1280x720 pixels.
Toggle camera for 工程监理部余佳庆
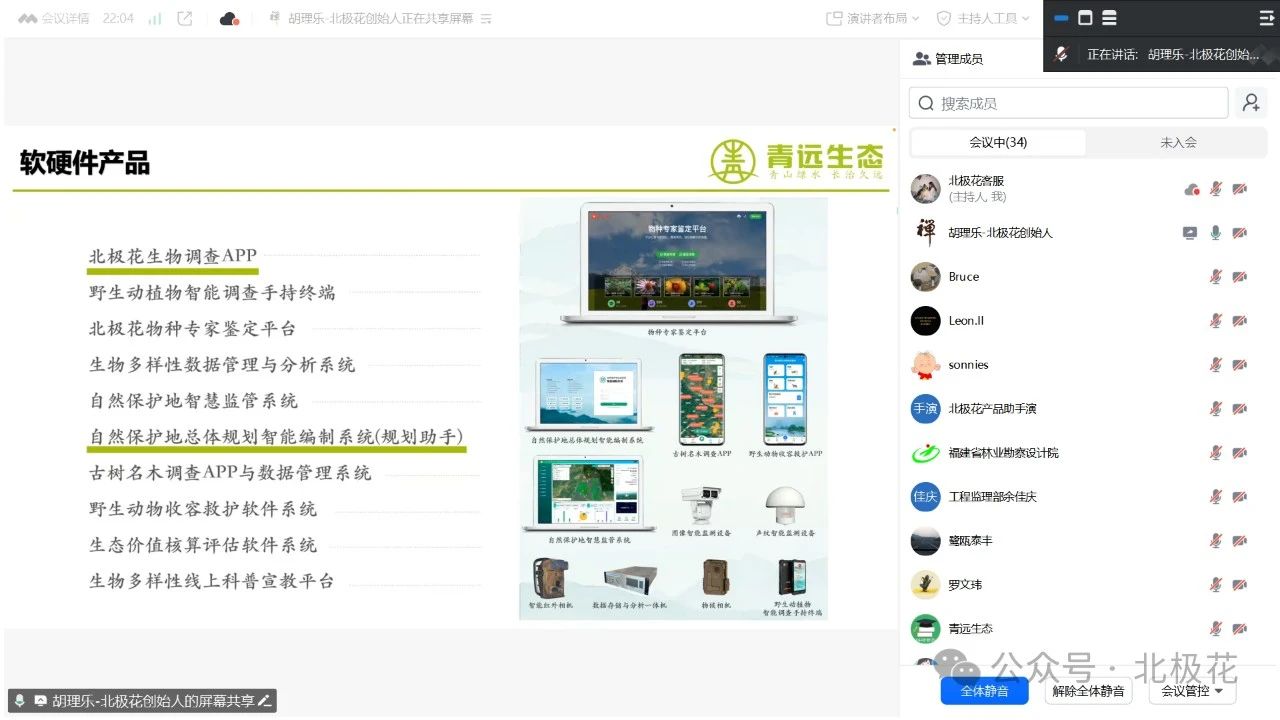click(1240, 497)
